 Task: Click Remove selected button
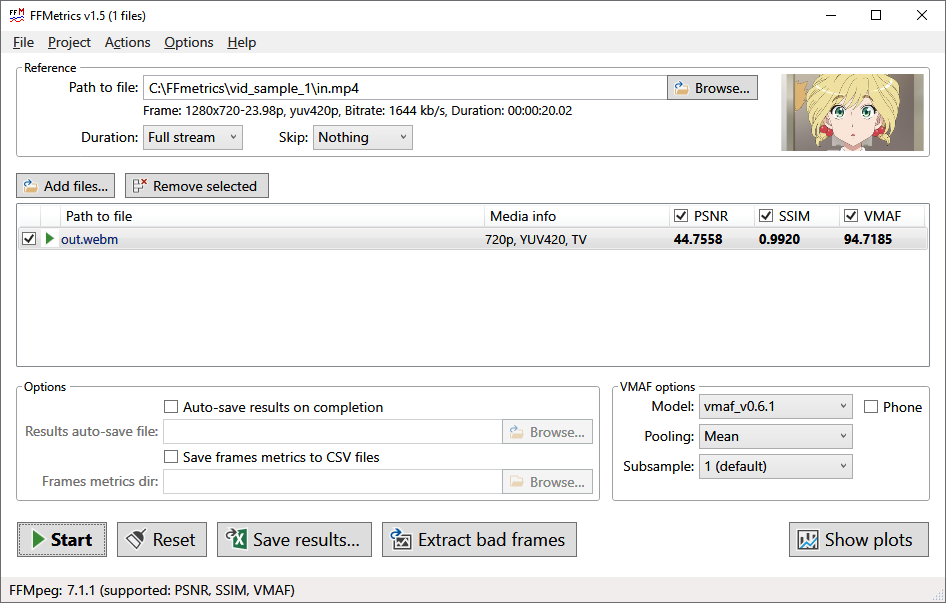coord(197,186)
